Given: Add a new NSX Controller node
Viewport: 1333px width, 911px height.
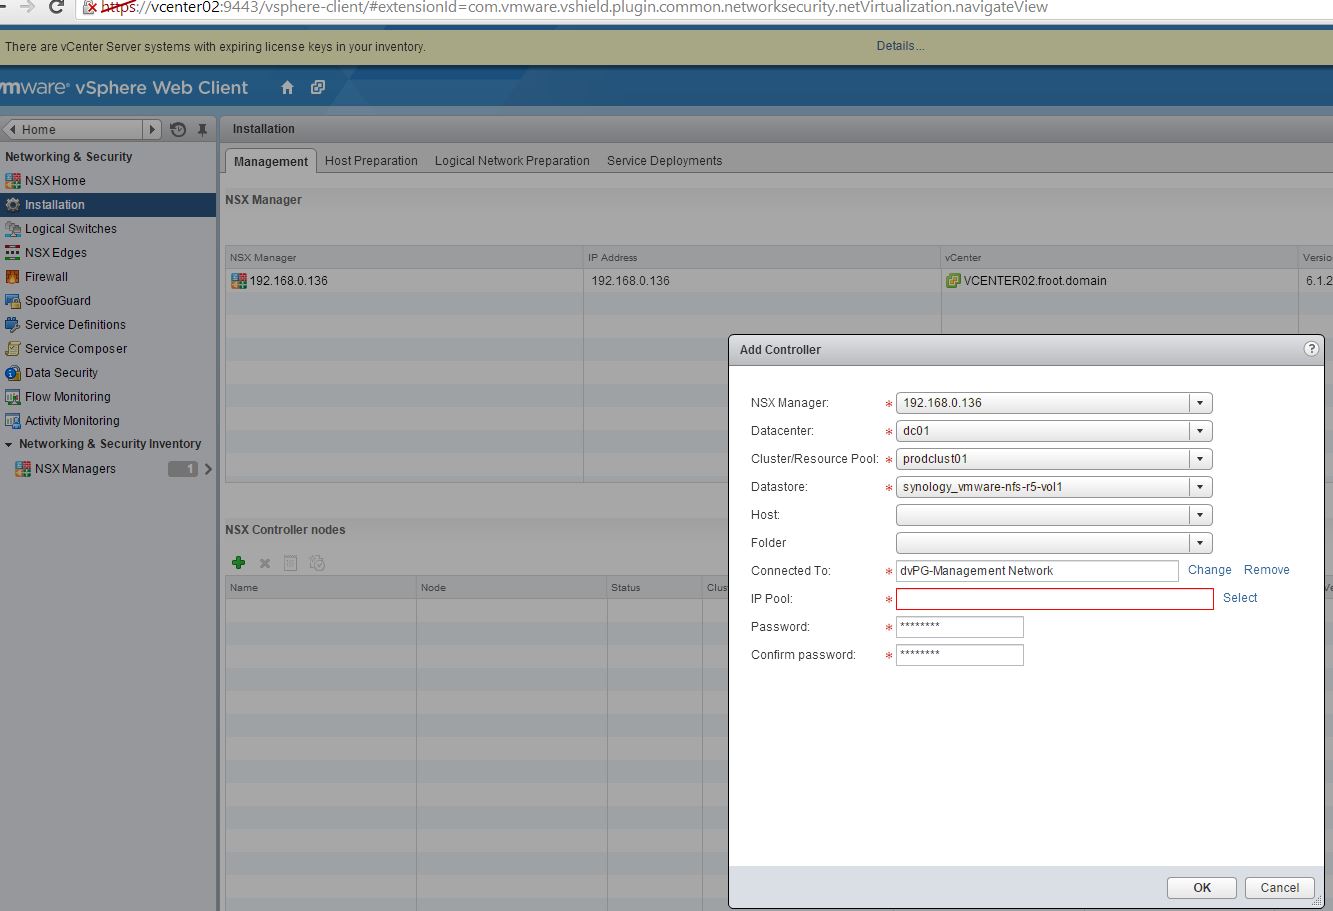Looking at the screenshot, I should (238, 563).
